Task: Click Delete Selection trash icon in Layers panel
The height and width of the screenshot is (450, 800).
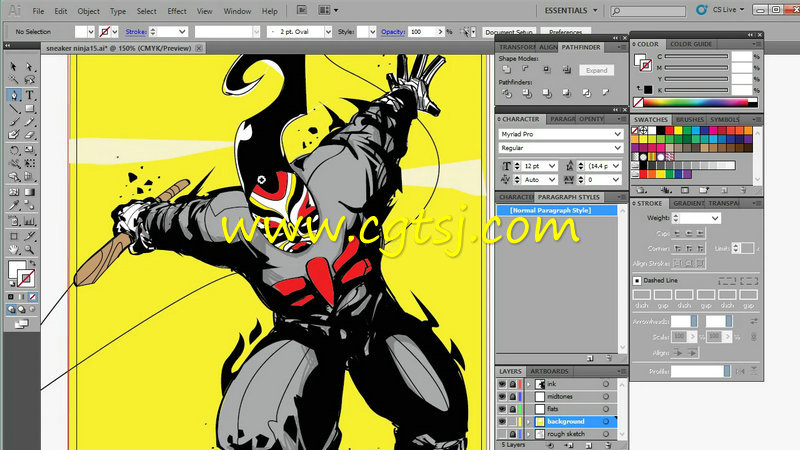Action: (x=609, y=445)
